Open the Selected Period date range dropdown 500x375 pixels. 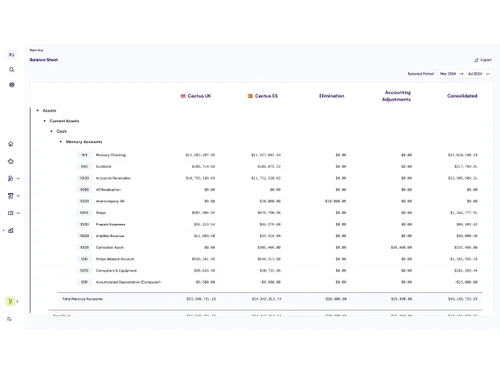point(465,74)
